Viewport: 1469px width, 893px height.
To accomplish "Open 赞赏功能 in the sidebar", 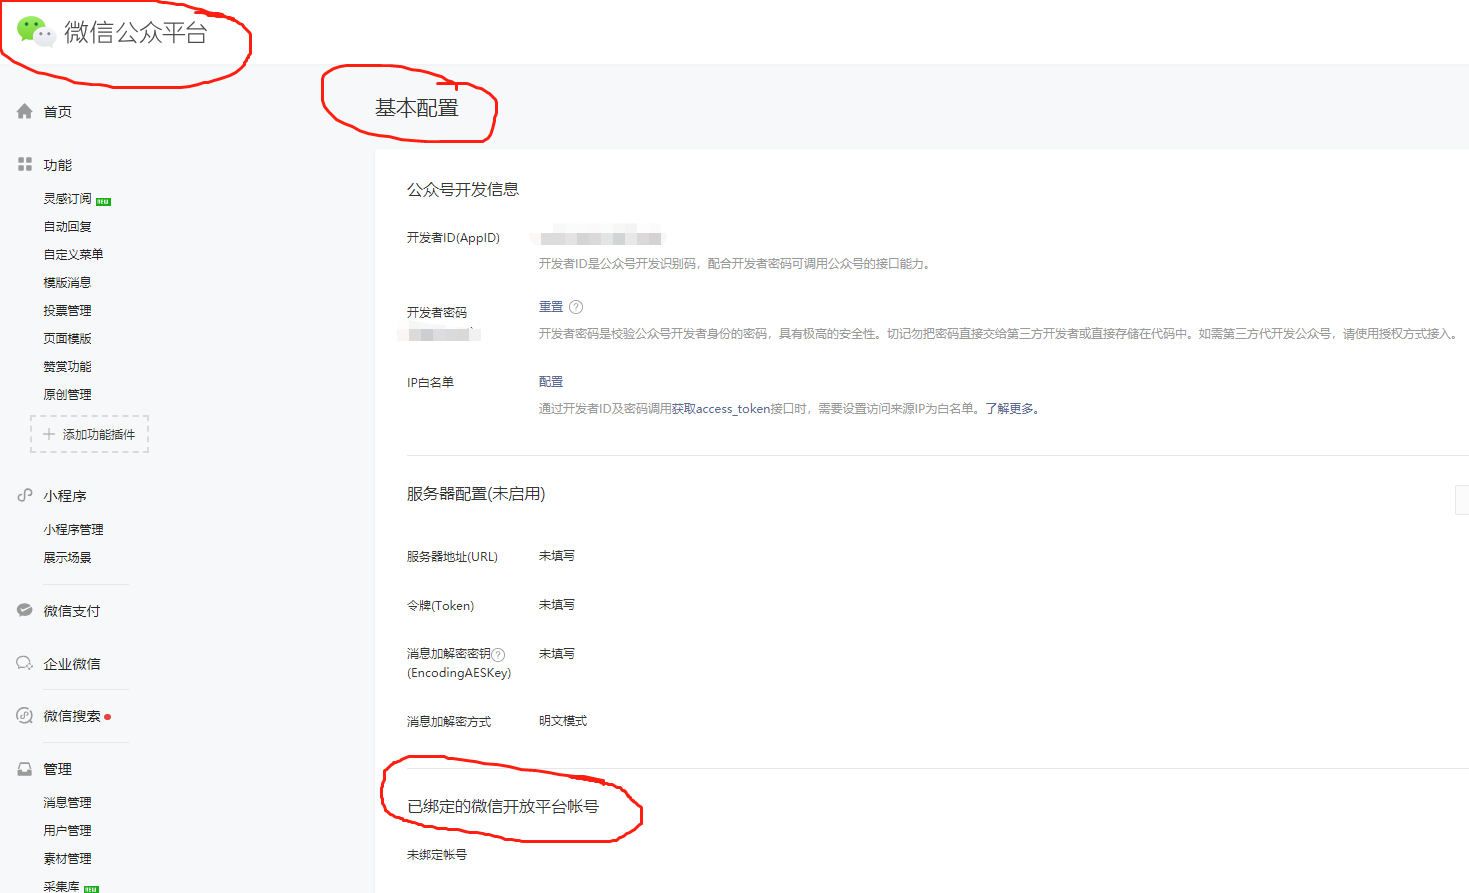I will pyautogui.click(x=68, y=367).
